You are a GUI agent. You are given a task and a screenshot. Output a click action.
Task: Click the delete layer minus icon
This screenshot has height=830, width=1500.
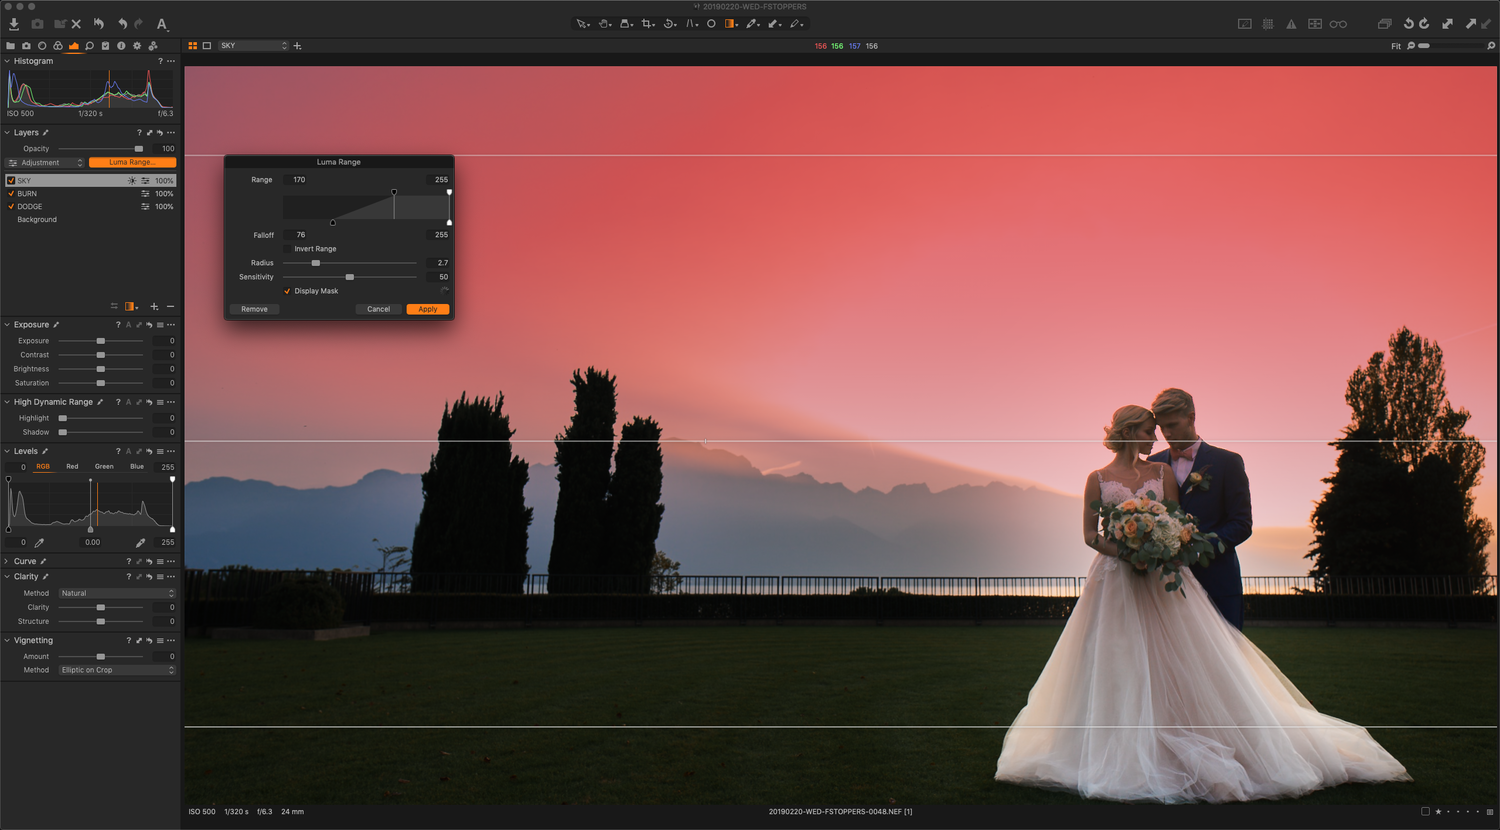click(x=170, y=307)
